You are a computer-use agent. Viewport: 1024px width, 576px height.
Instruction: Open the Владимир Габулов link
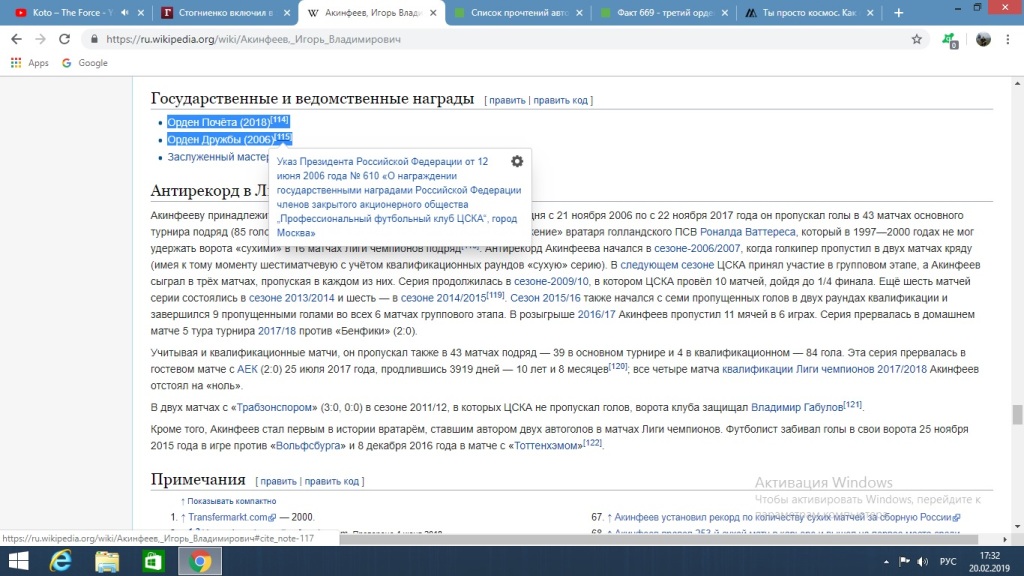pyautogui.click(x=797, y=408)
